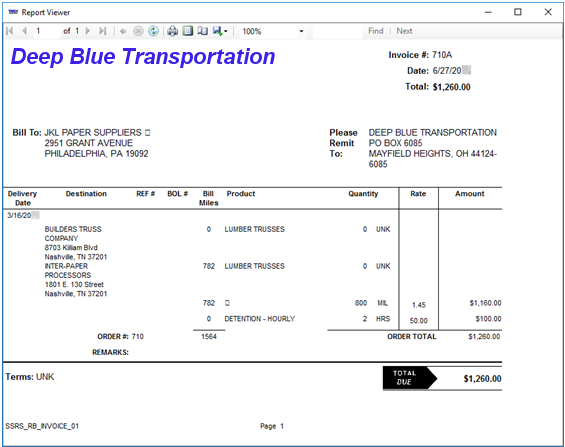565x447 pixels.
Task: Open the export format dropdown arrow
Action: (226, 31)
